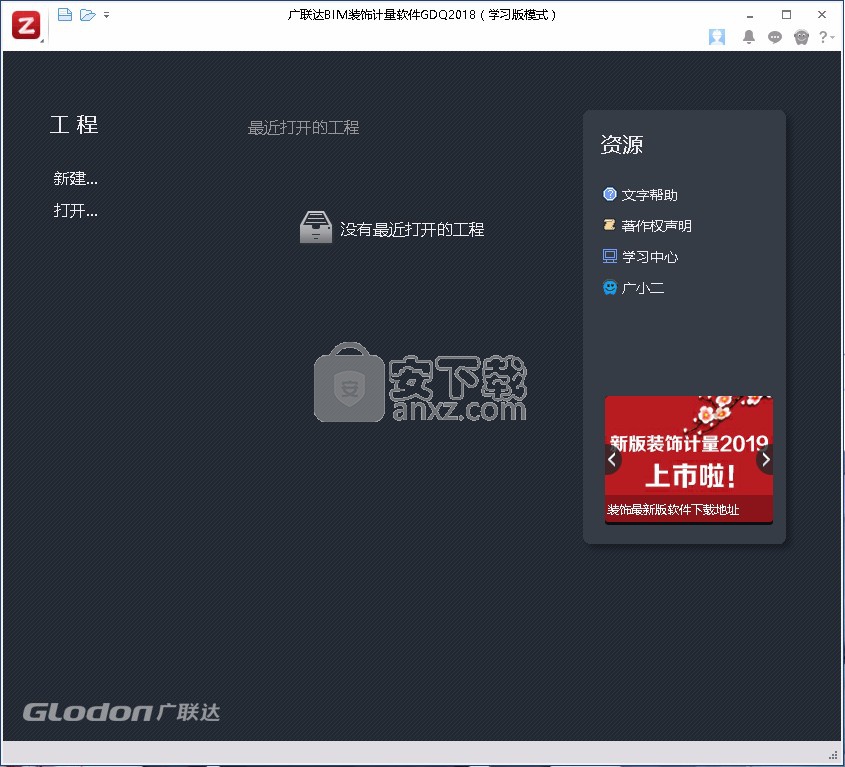Expand the quick access toolbar dropdown arrow
Screen dimensions: 845x767
coord(107,15)
